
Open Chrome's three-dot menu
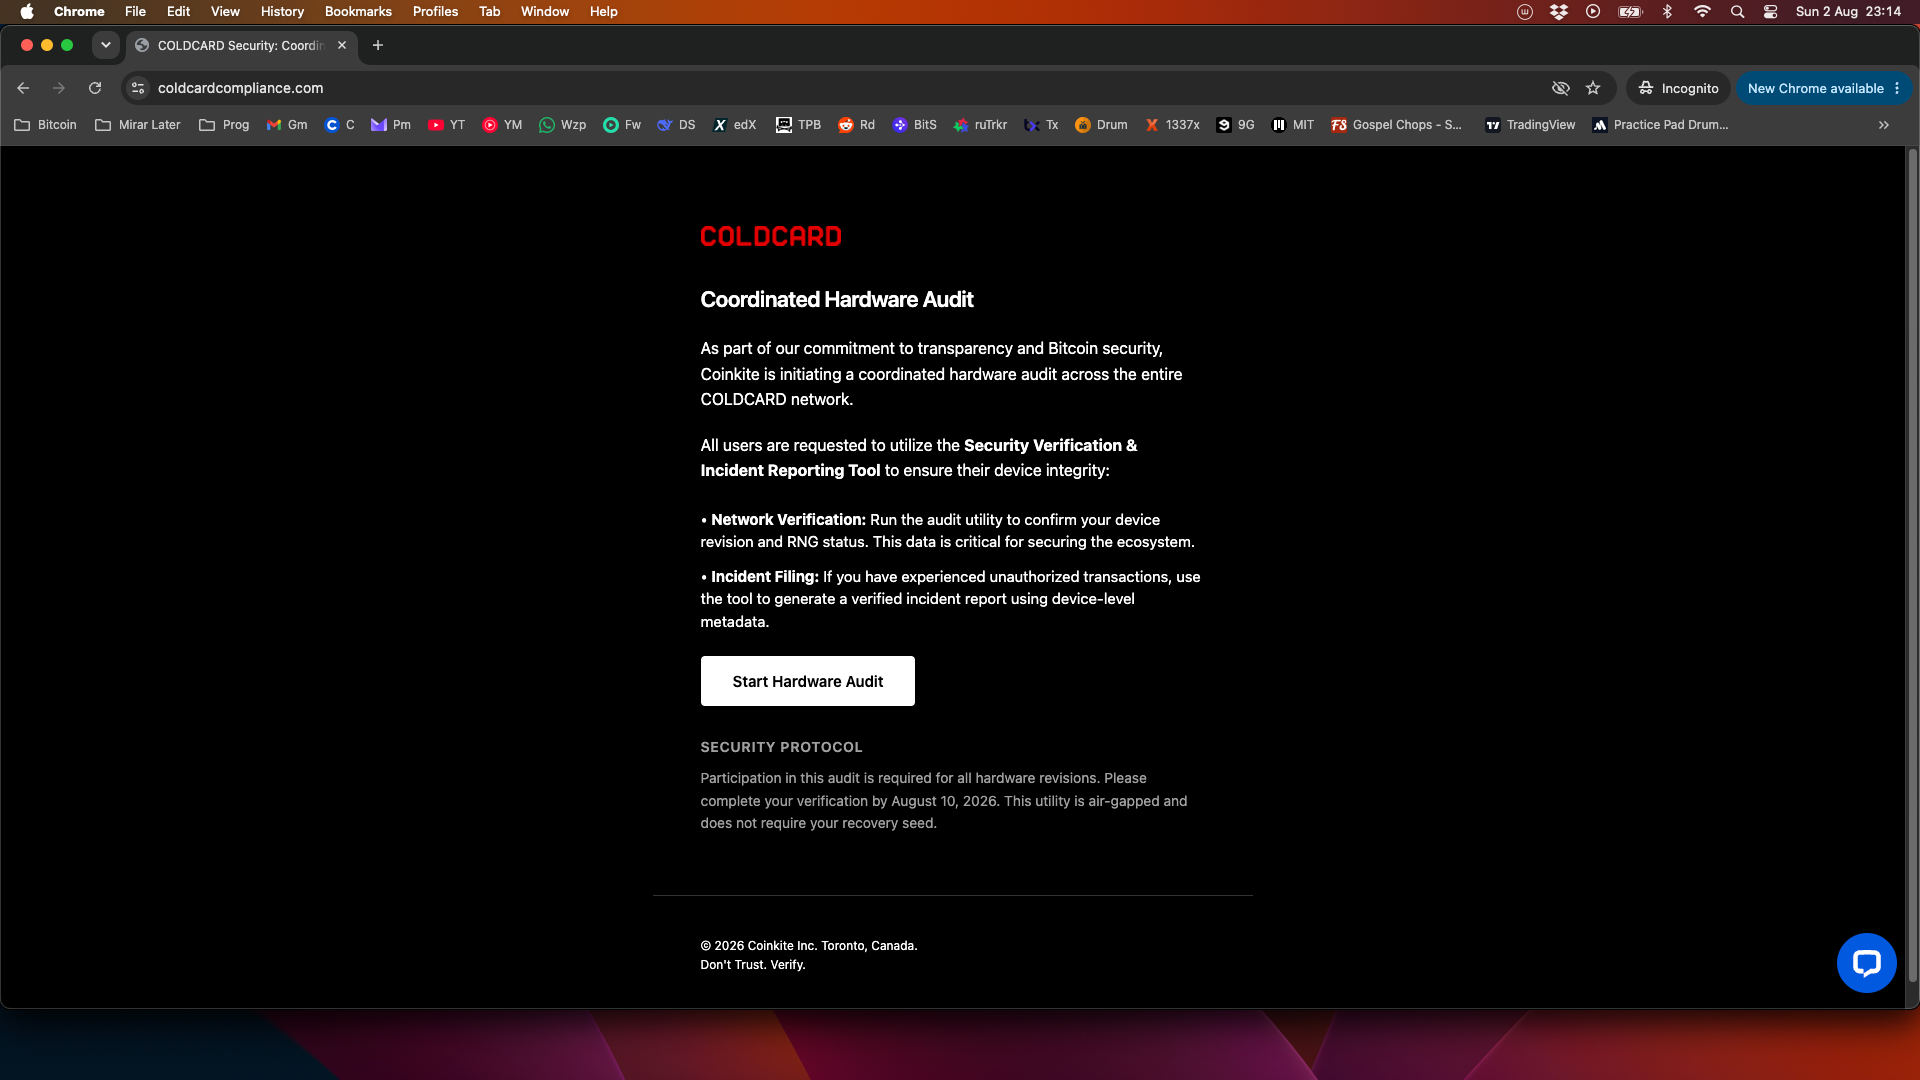(1897, 88)
